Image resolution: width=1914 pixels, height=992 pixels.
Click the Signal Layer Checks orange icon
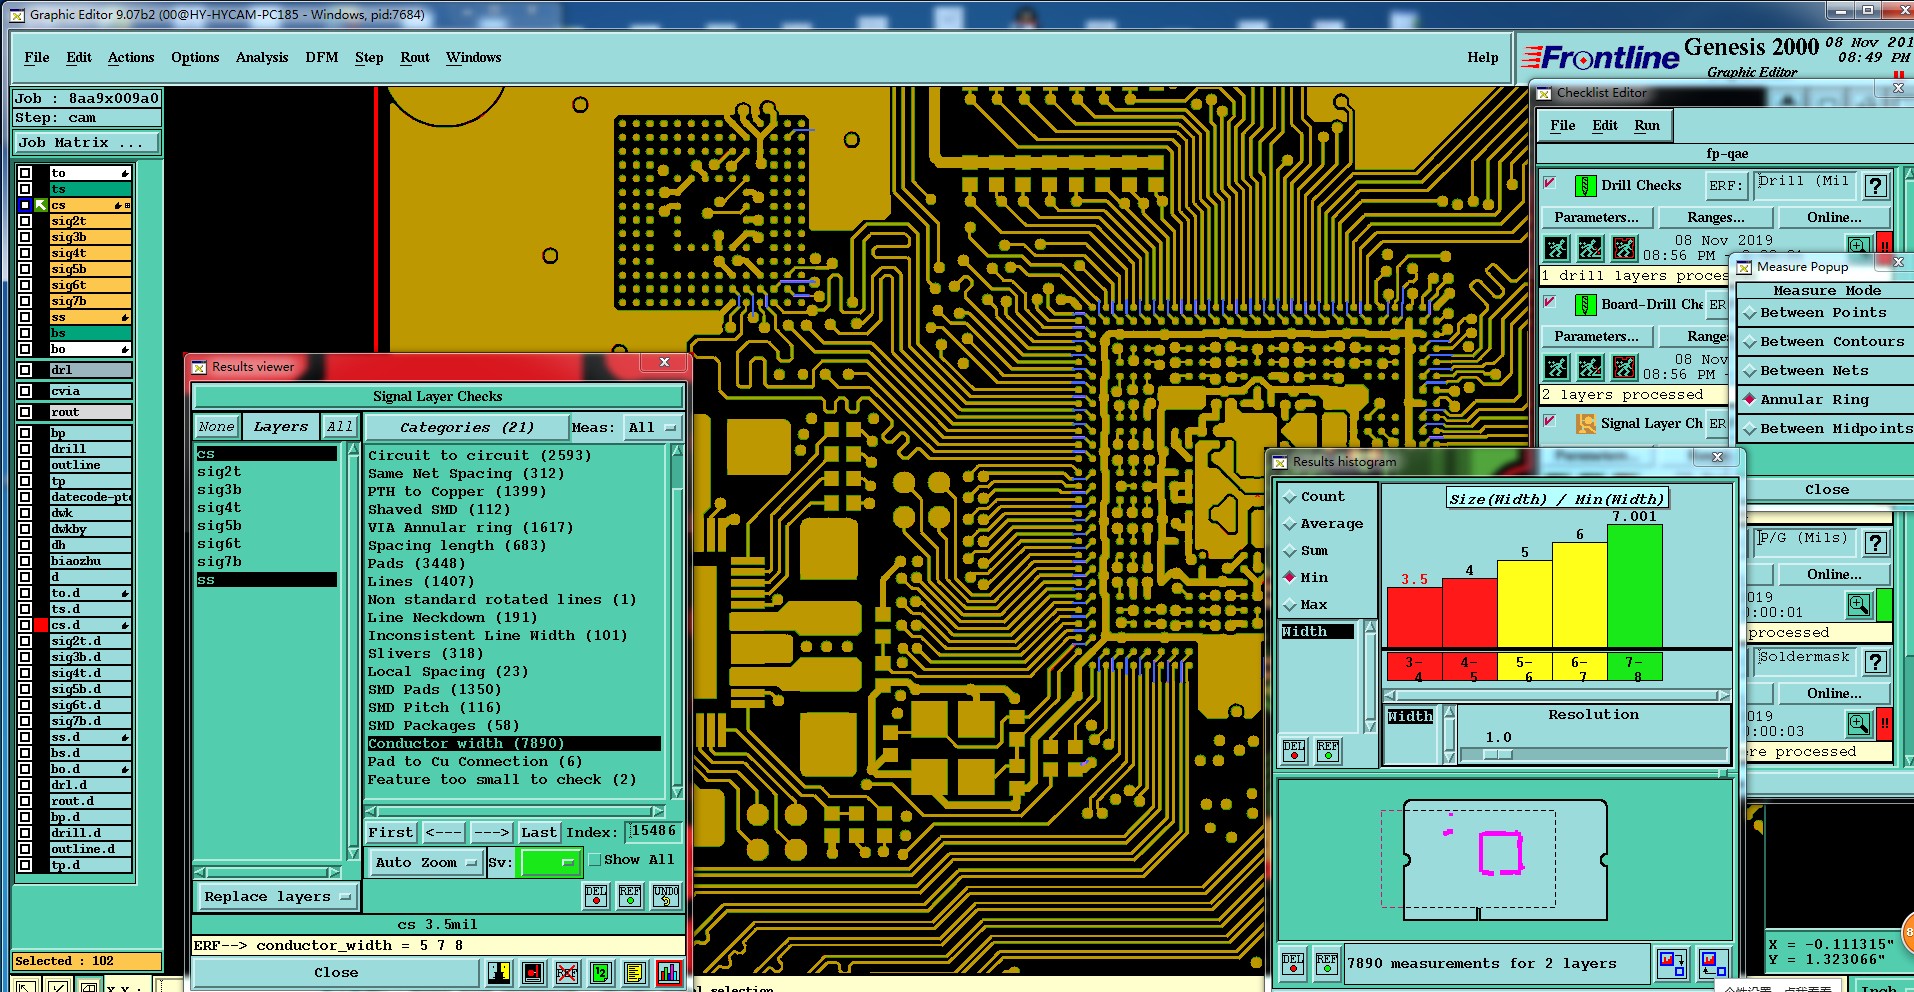pos(1585,423)
